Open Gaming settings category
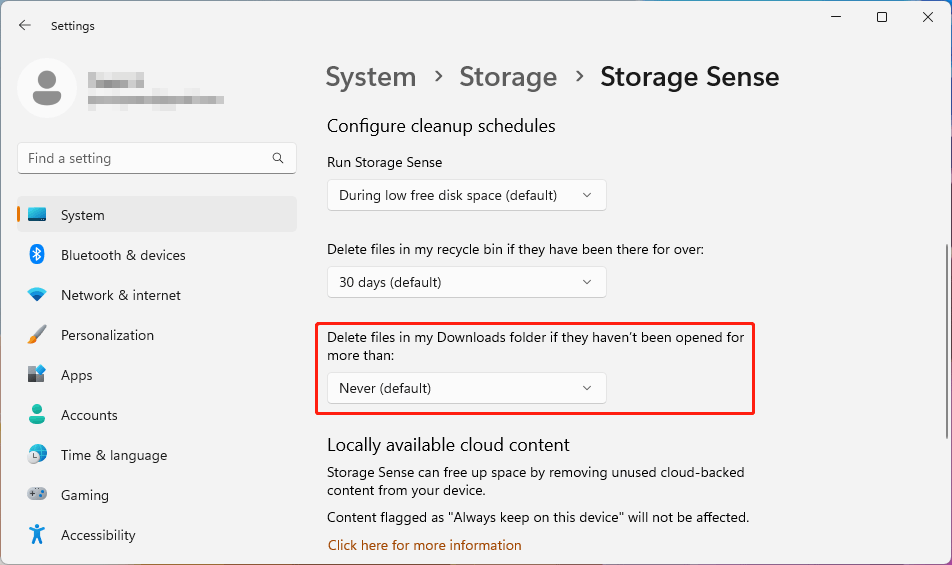 (157, 495)
